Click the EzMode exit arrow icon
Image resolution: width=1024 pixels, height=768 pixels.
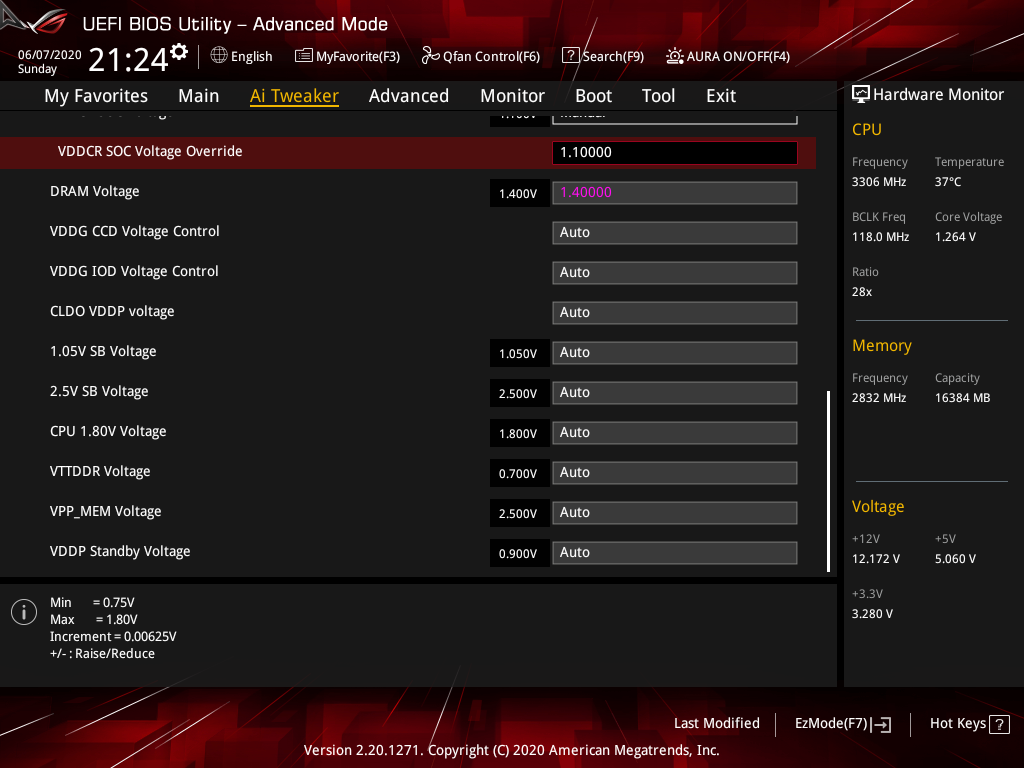click(882, 724)
